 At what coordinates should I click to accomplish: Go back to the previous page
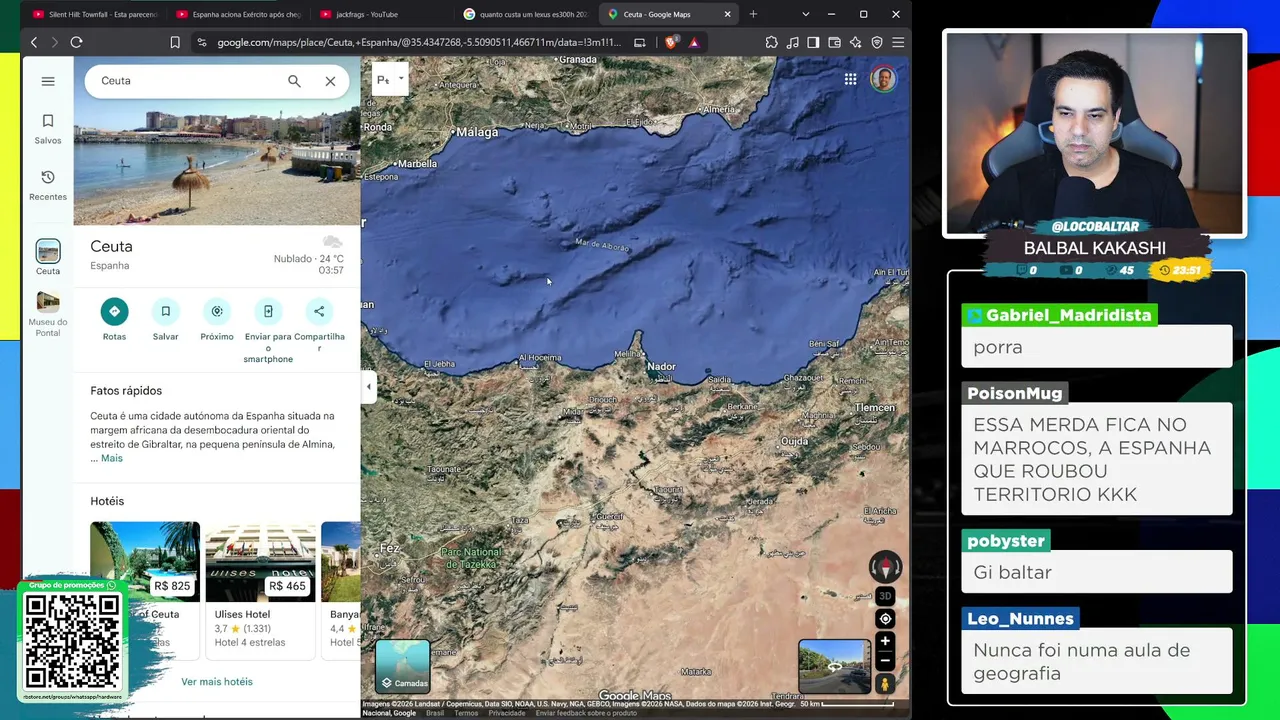[x=34, y=42]
